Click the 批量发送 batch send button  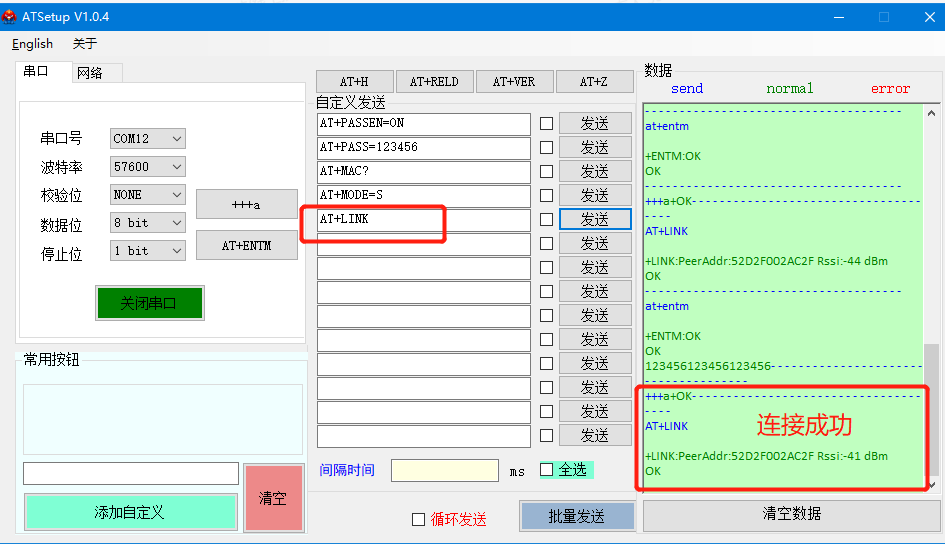pyautogui.click(x=577, y=516)
